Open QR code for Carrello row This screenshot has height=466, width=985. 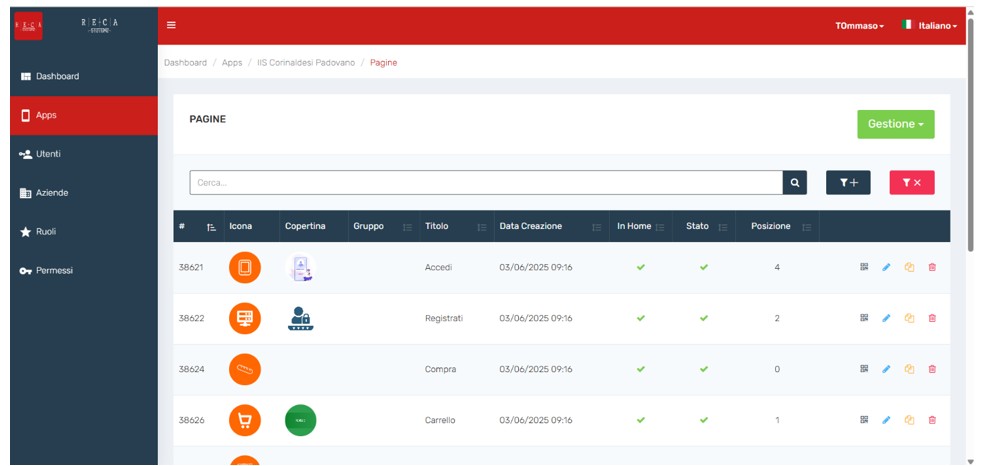864,420
